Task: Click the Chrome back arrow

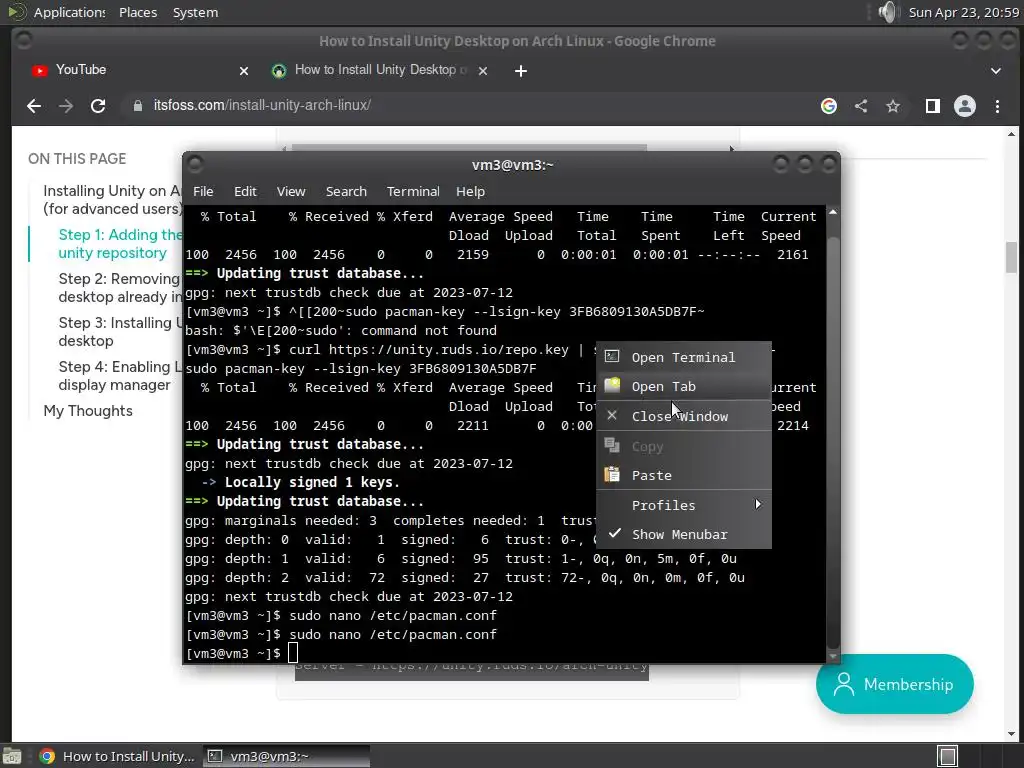Action: (x=34, y=106)
